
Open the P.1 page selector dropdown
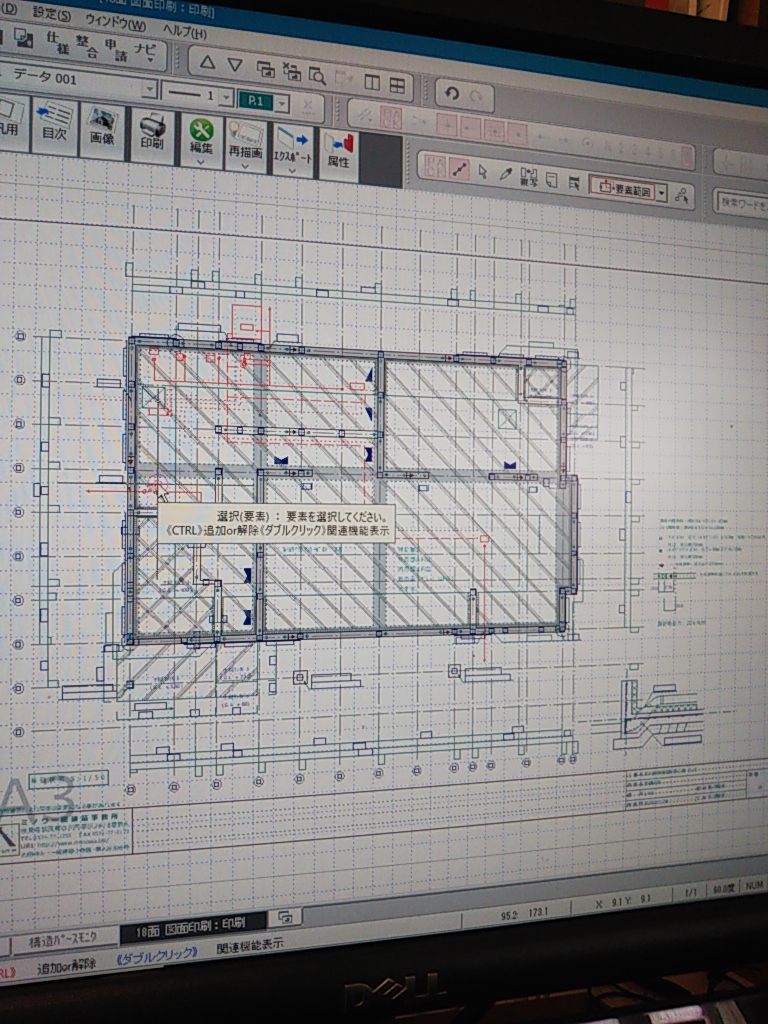point(282,103)
